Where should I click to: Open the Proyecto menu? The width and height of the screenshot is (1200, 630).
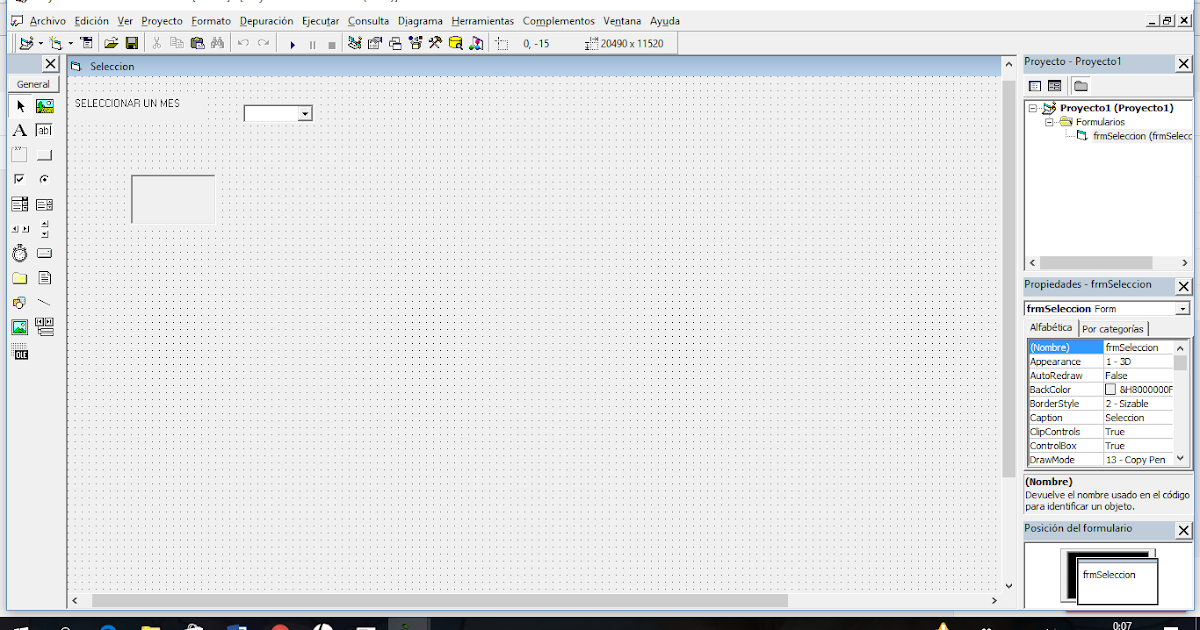pos(161,20)
